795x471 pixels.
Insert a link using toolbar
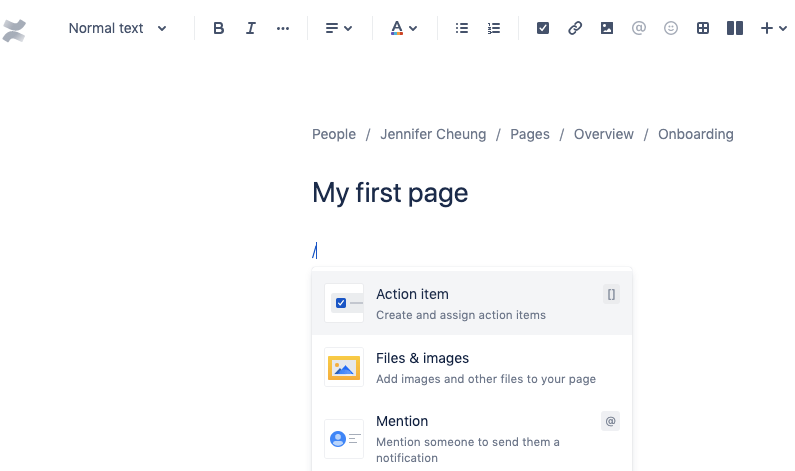click(x=575, y=28)
